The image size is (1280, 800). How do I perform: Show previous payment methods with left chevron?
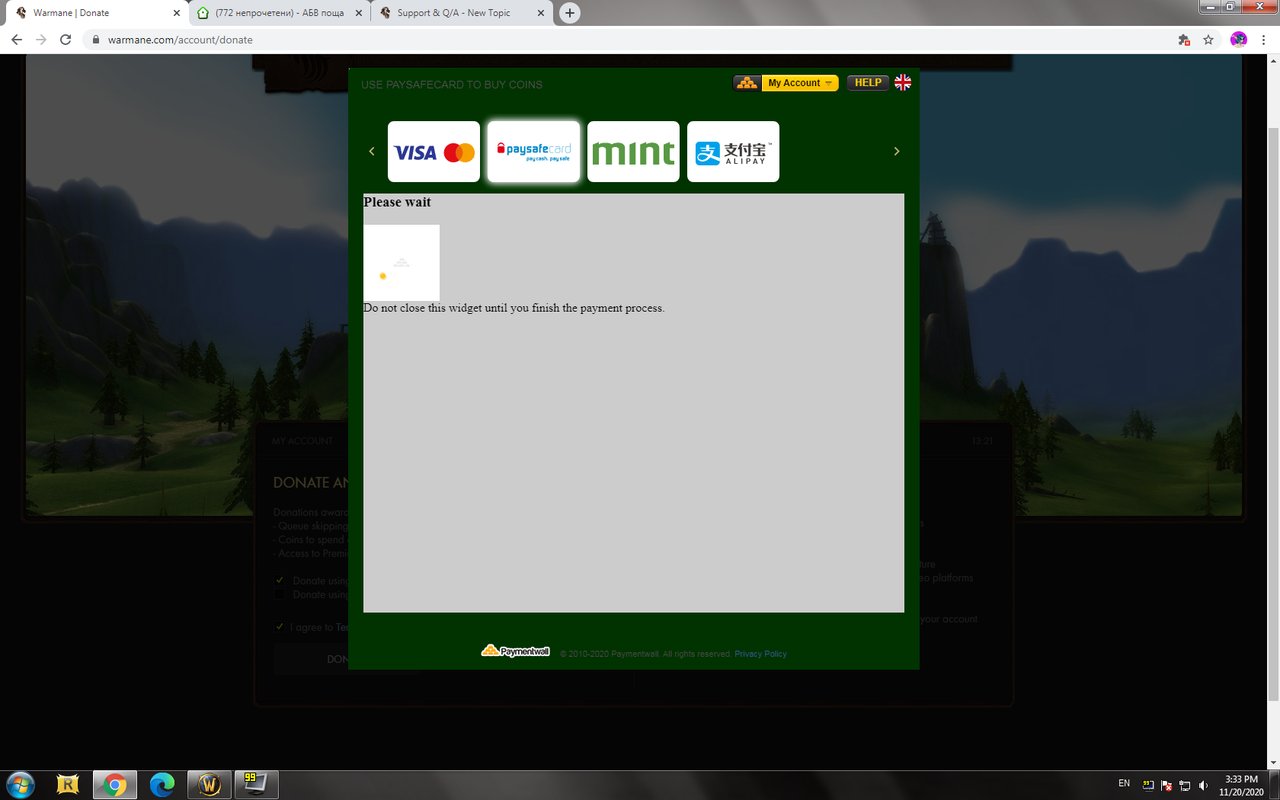pyautogui.click(x=372, y=151)
